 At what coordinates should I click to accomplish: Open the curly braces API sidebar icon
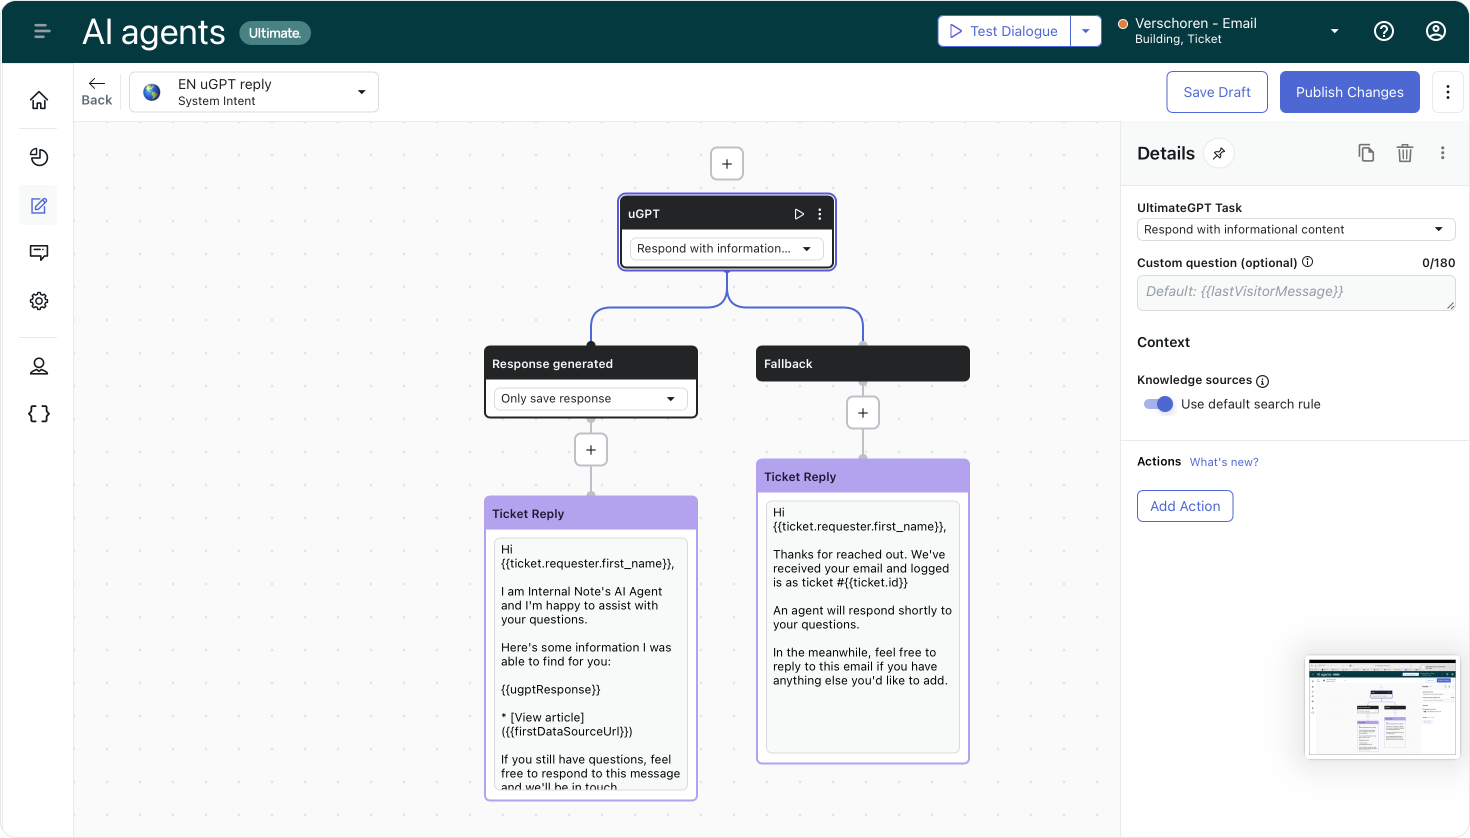[39, 414]
